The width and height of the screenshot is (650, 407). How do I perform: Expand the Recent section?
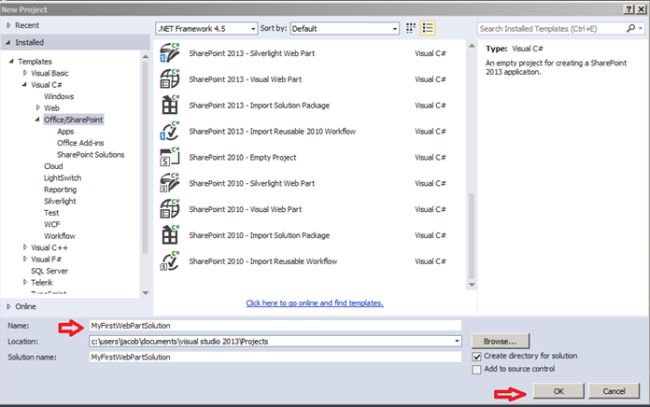(8, 25)
